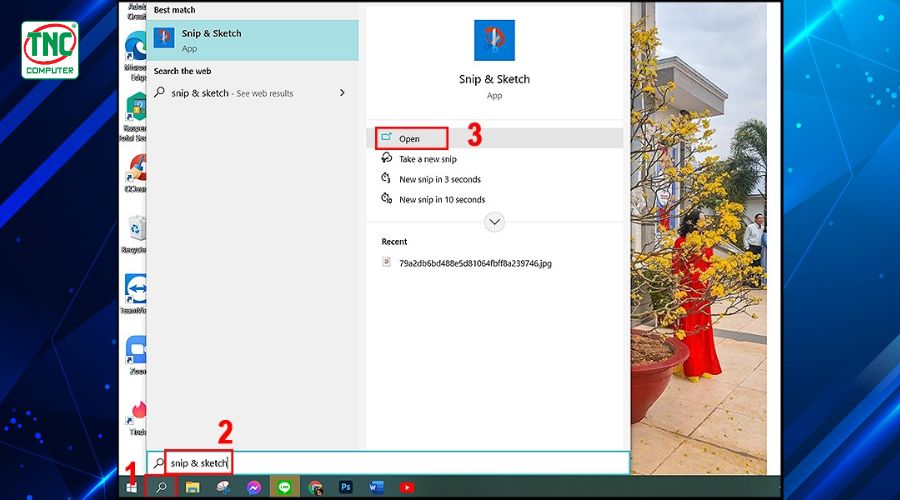Click the large Snip & Sketch app icon in the details pane
Viewport: 900px width, 500px height.
[x=494, y=40]
